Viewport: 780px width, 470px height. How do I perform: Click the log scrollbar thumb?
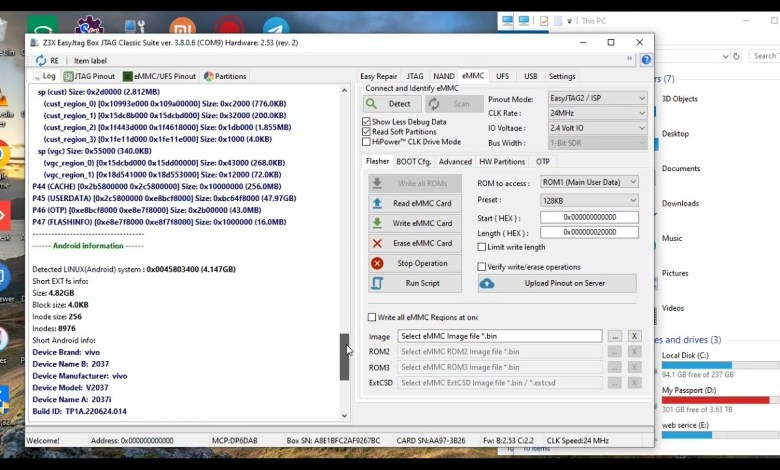344,357
